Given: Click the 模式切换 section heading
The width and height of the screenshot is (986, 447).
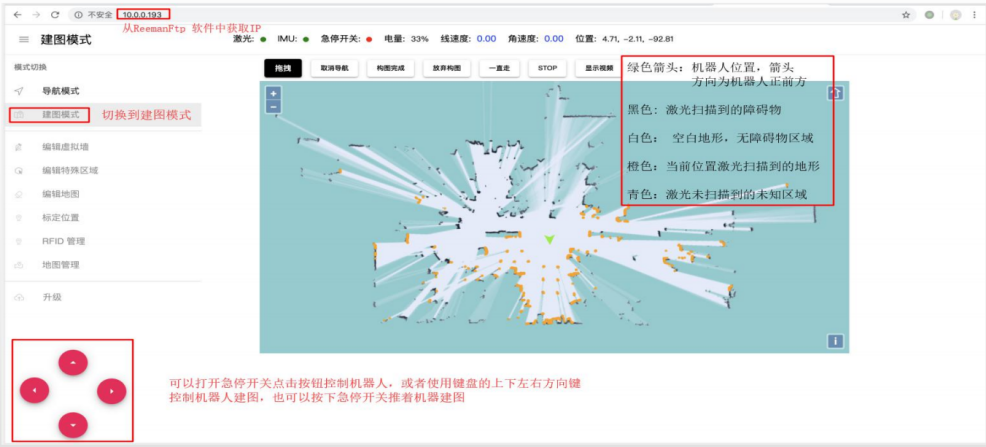Looking at the screenshot, I should [30, 67].
